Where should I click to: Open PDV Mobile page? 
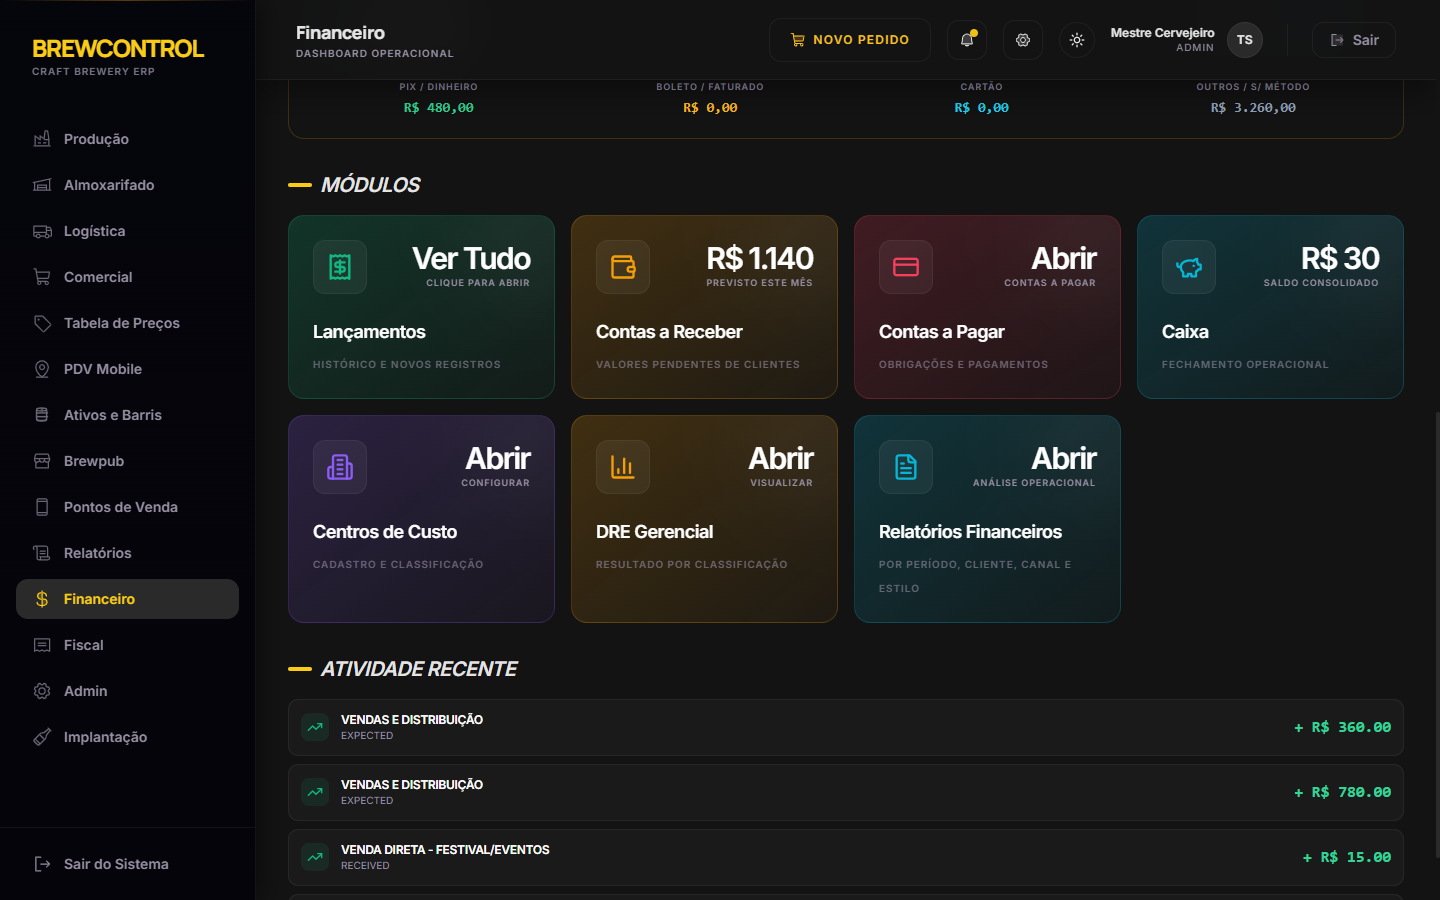(127, 369)
